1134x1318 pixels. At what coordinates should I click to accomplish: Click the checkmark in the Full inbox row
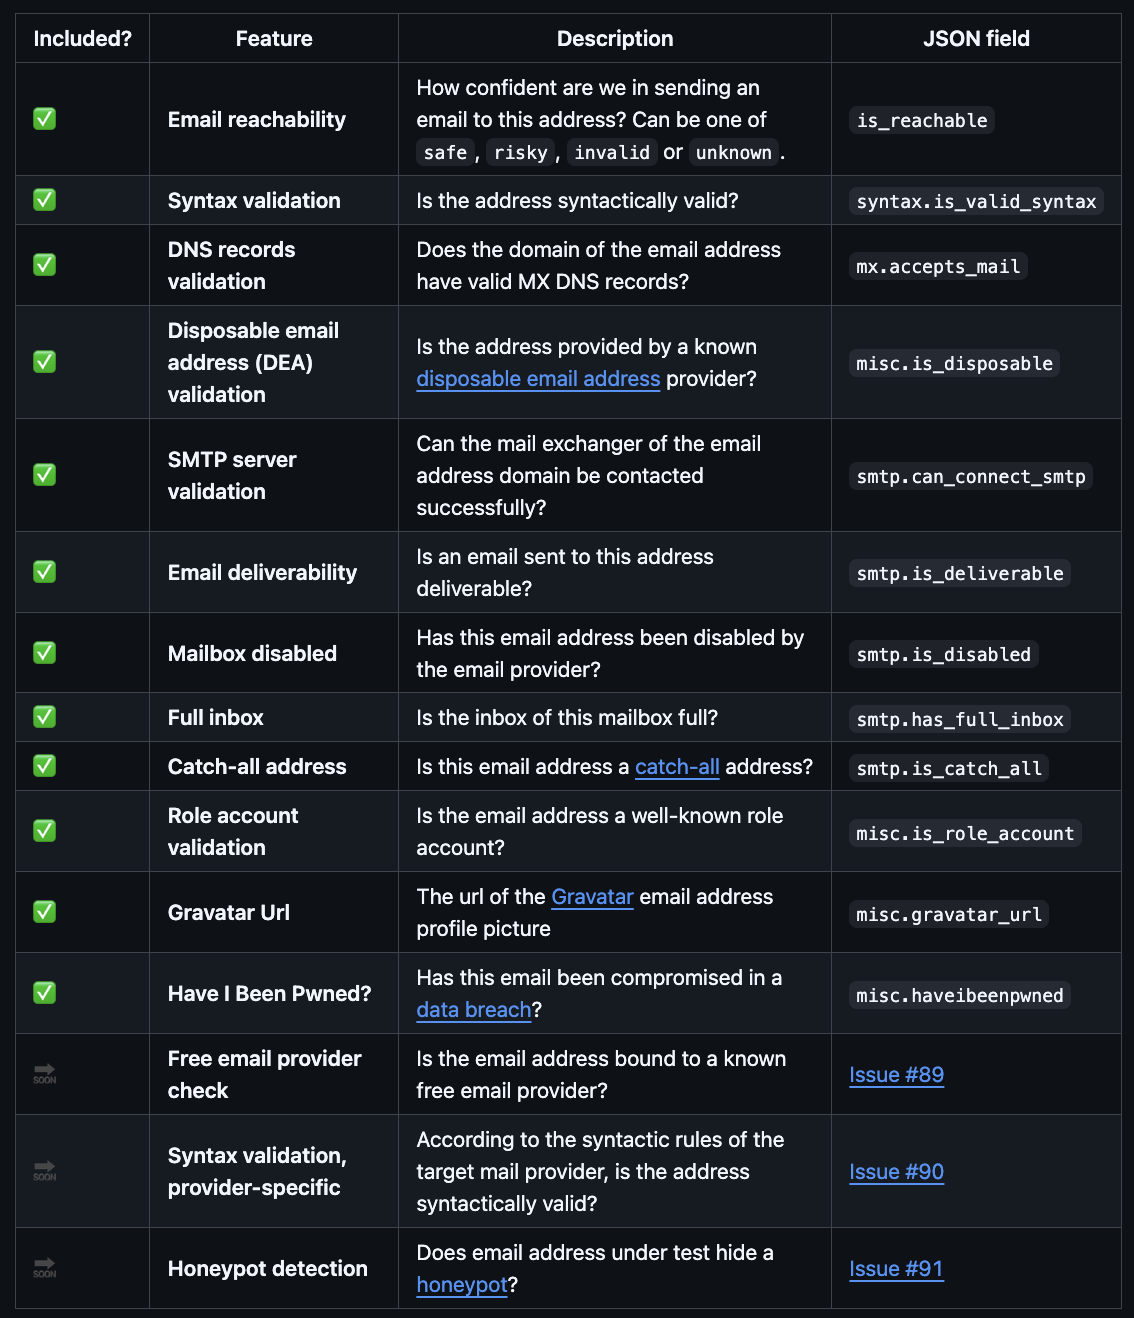click(x=45, y=717)
